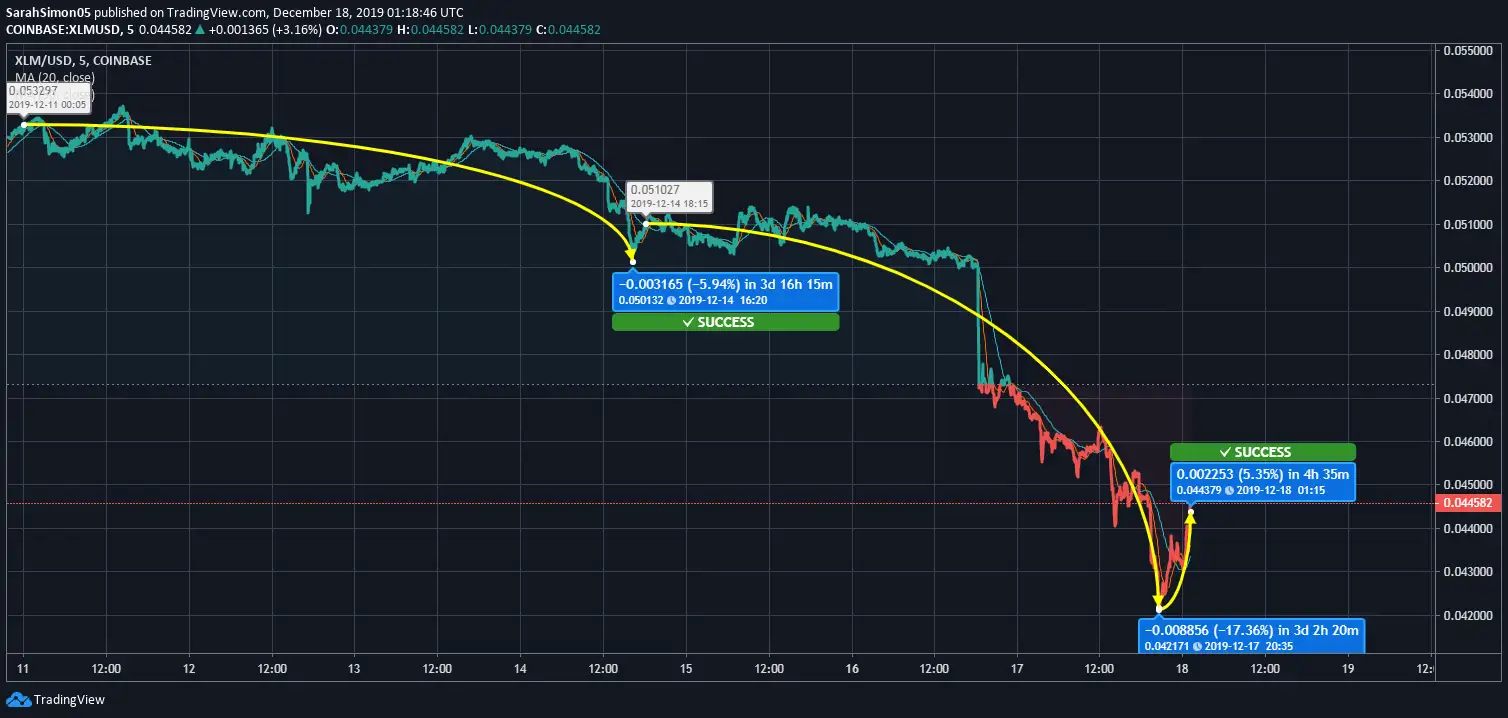This screenshot has width=1508, height=718.
Task: Click the 0.053297 price marker label
Action: point(47,96)
